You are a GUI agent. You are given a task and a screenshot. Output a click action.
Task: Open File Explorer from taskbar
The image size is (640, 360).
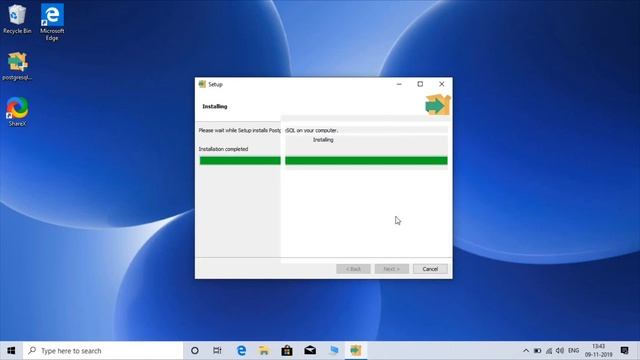(264, 351)
